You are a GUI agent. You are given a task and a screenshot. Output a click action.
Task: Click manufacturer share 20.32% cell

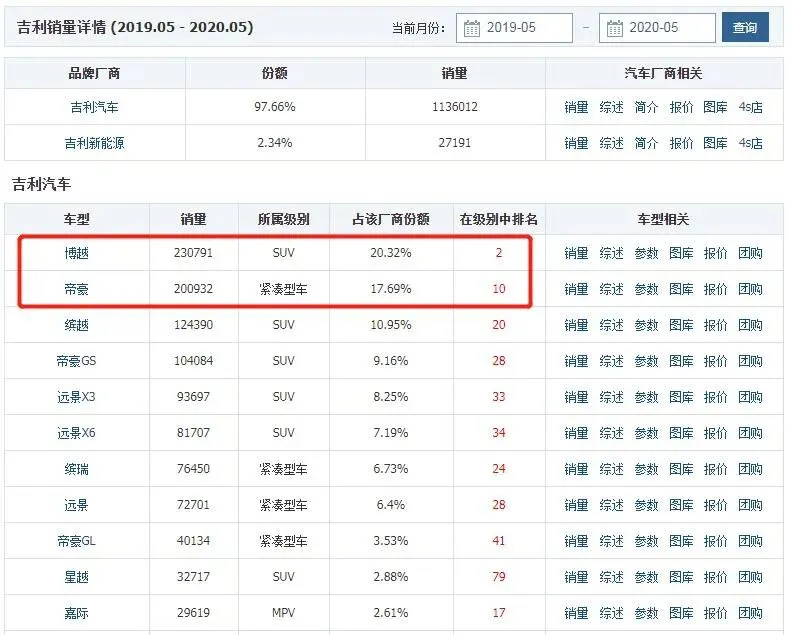[x=391, y=252]
